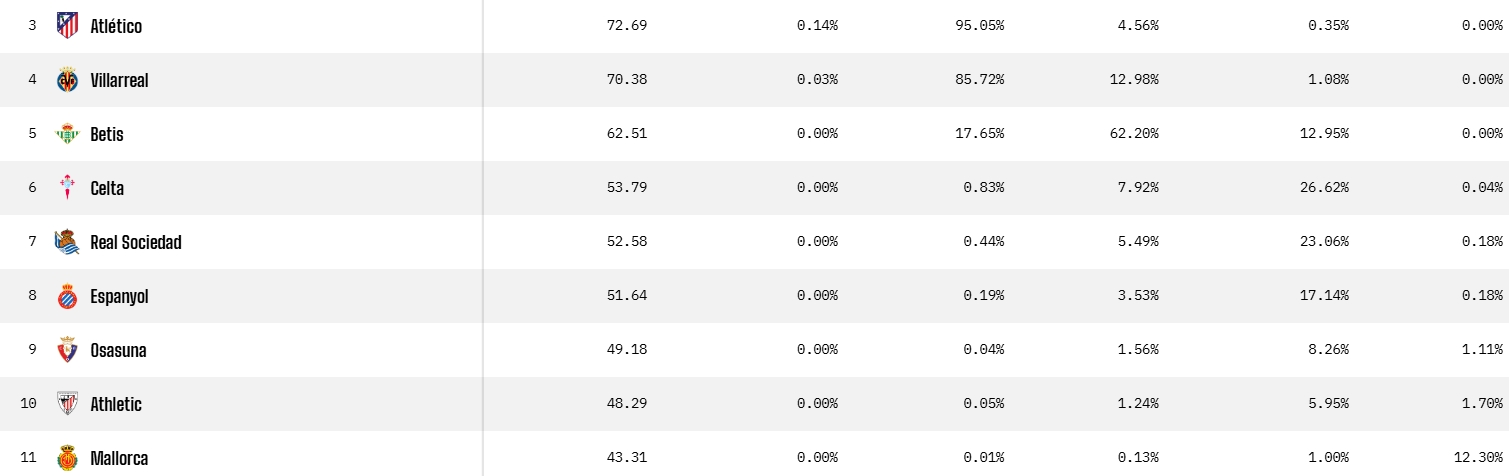Open the Atlético team name link
The width and height of the screenshot is (1509, 476).
(x=116, y=26)
